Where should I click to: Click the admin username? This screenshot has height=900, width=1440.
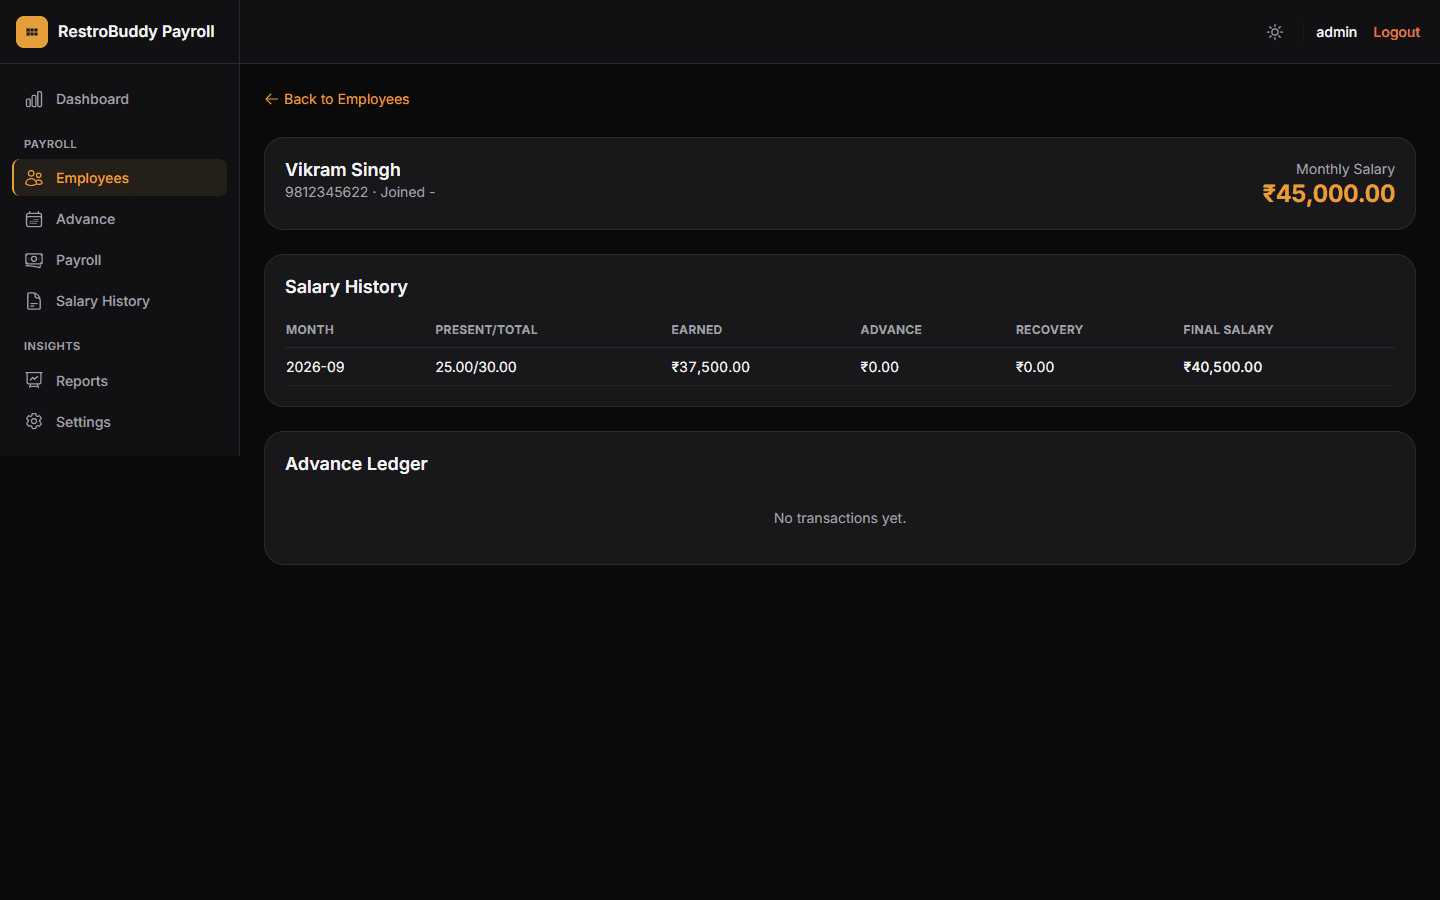pos(1336,32)
